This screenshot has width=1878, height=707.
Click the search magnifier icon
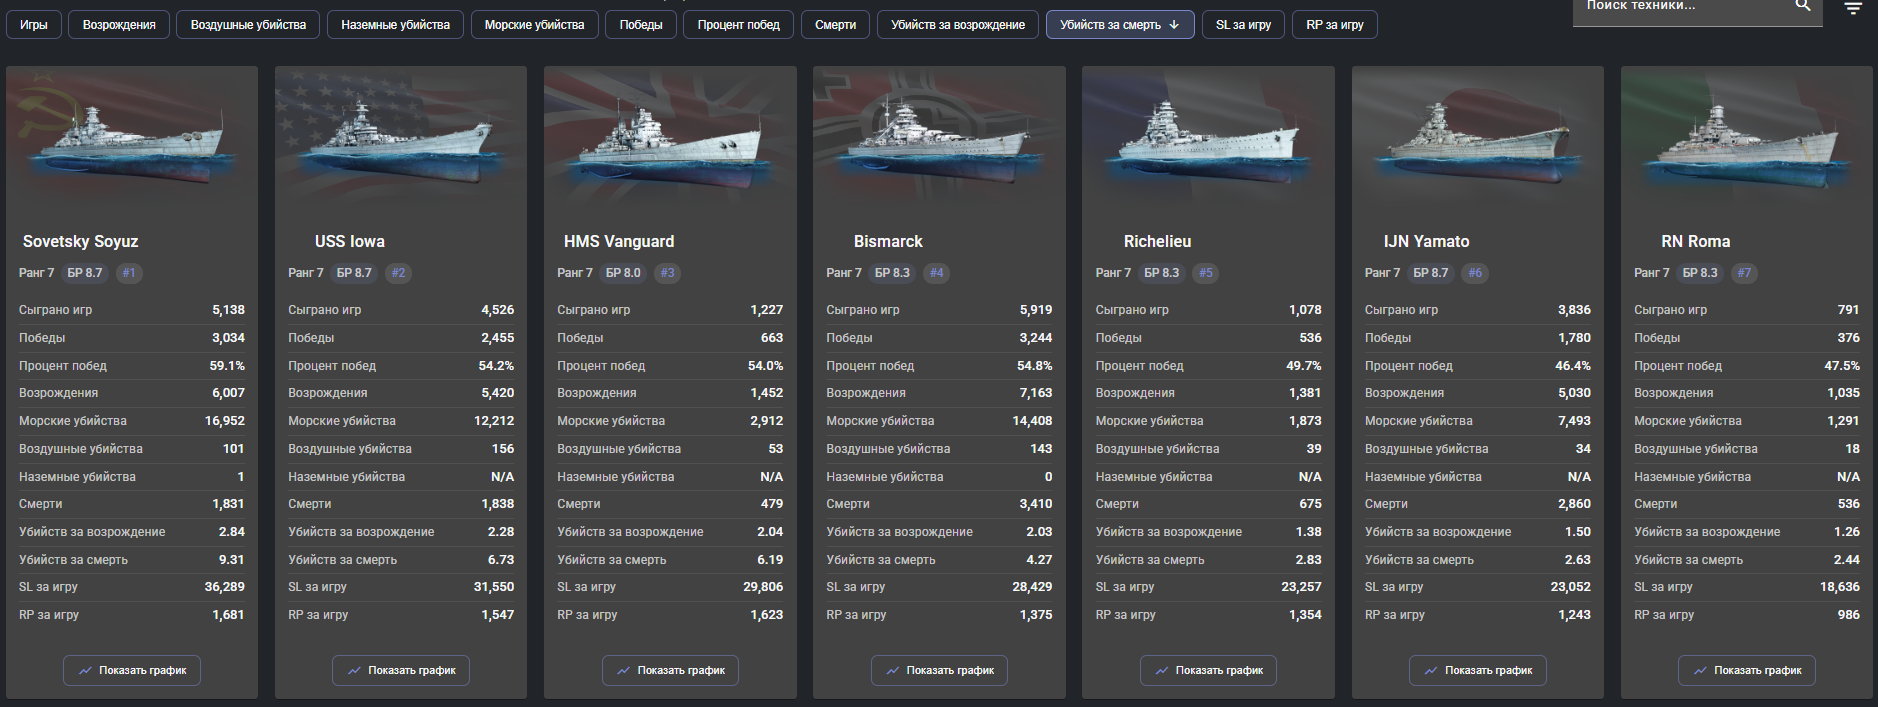point(1803,6)
